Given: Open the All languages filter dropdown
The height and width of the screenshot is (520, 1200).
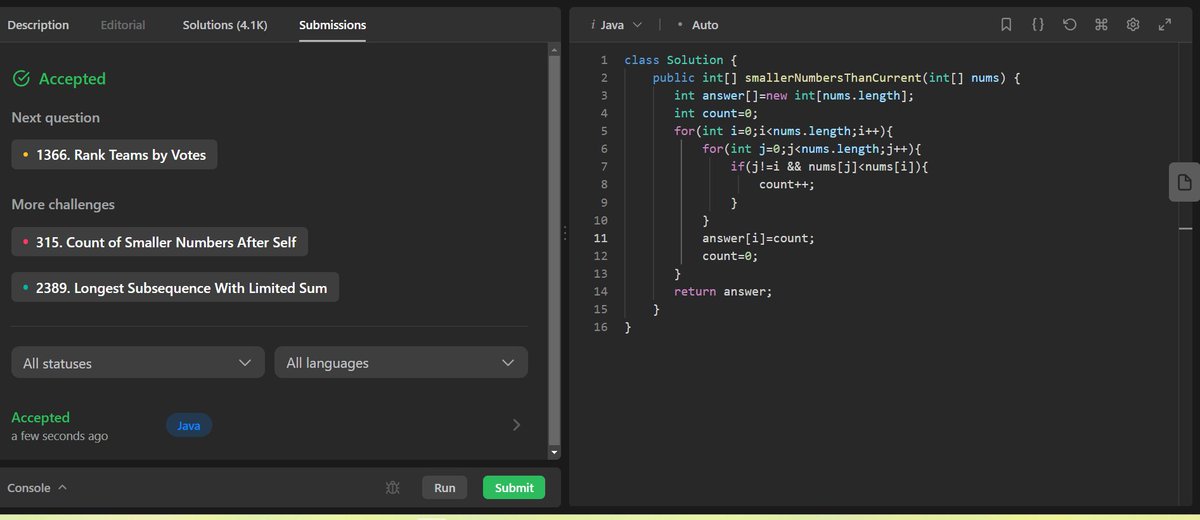Looking at the screenshot, I should pyautogui.click(x=401, y=363).
